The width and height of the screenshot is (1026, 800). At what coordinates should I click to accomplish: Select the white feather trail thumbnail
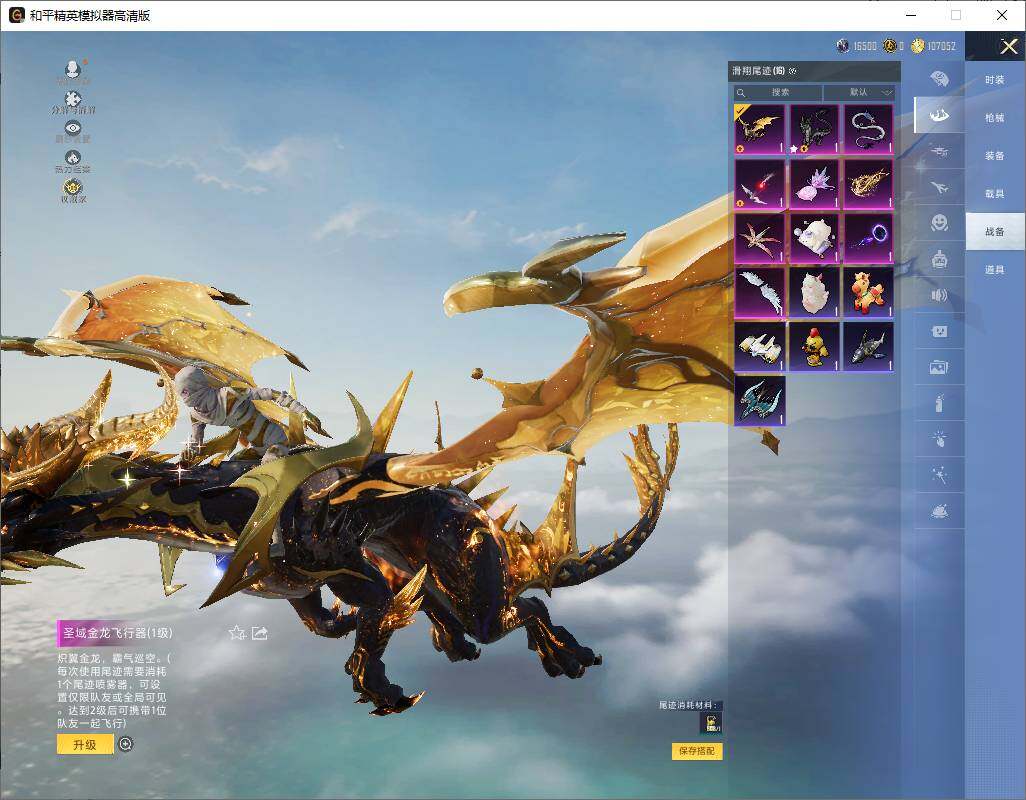760,292
